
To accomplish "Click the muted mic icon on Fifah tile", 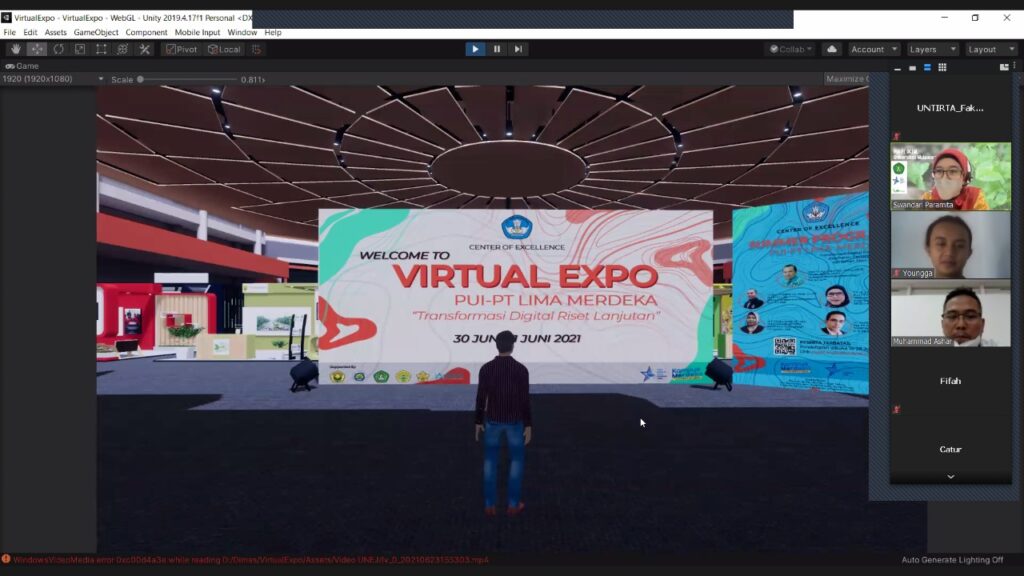I will click(897, 409).
